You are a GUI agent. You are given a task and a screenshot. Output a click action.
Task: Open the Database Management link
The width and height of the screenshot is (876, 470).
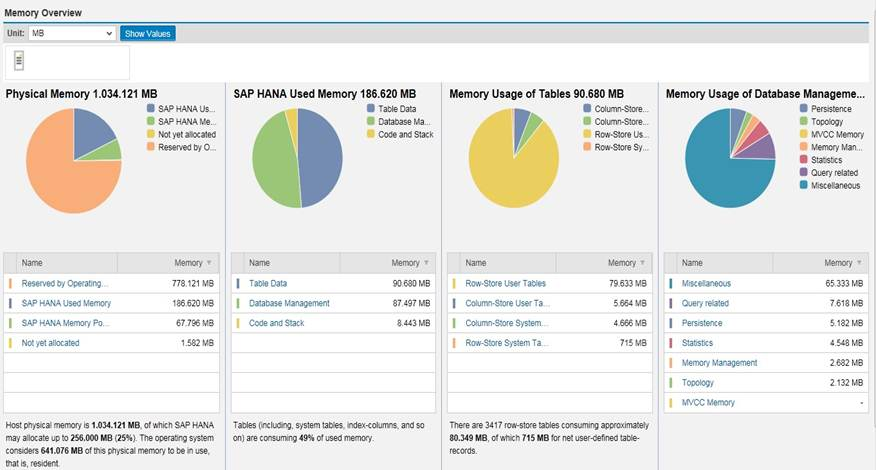[x=289, y=303]
